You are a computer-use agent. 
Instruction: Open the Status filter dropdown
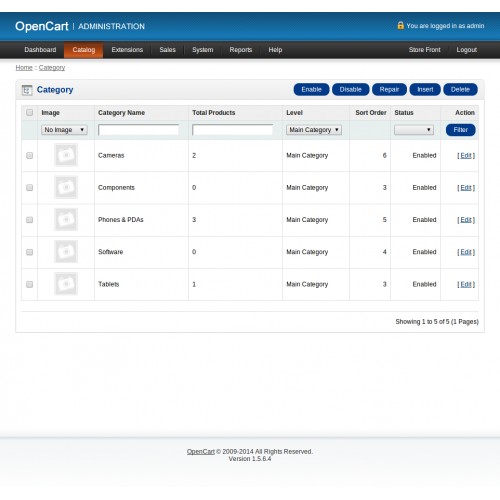(414, 130)
